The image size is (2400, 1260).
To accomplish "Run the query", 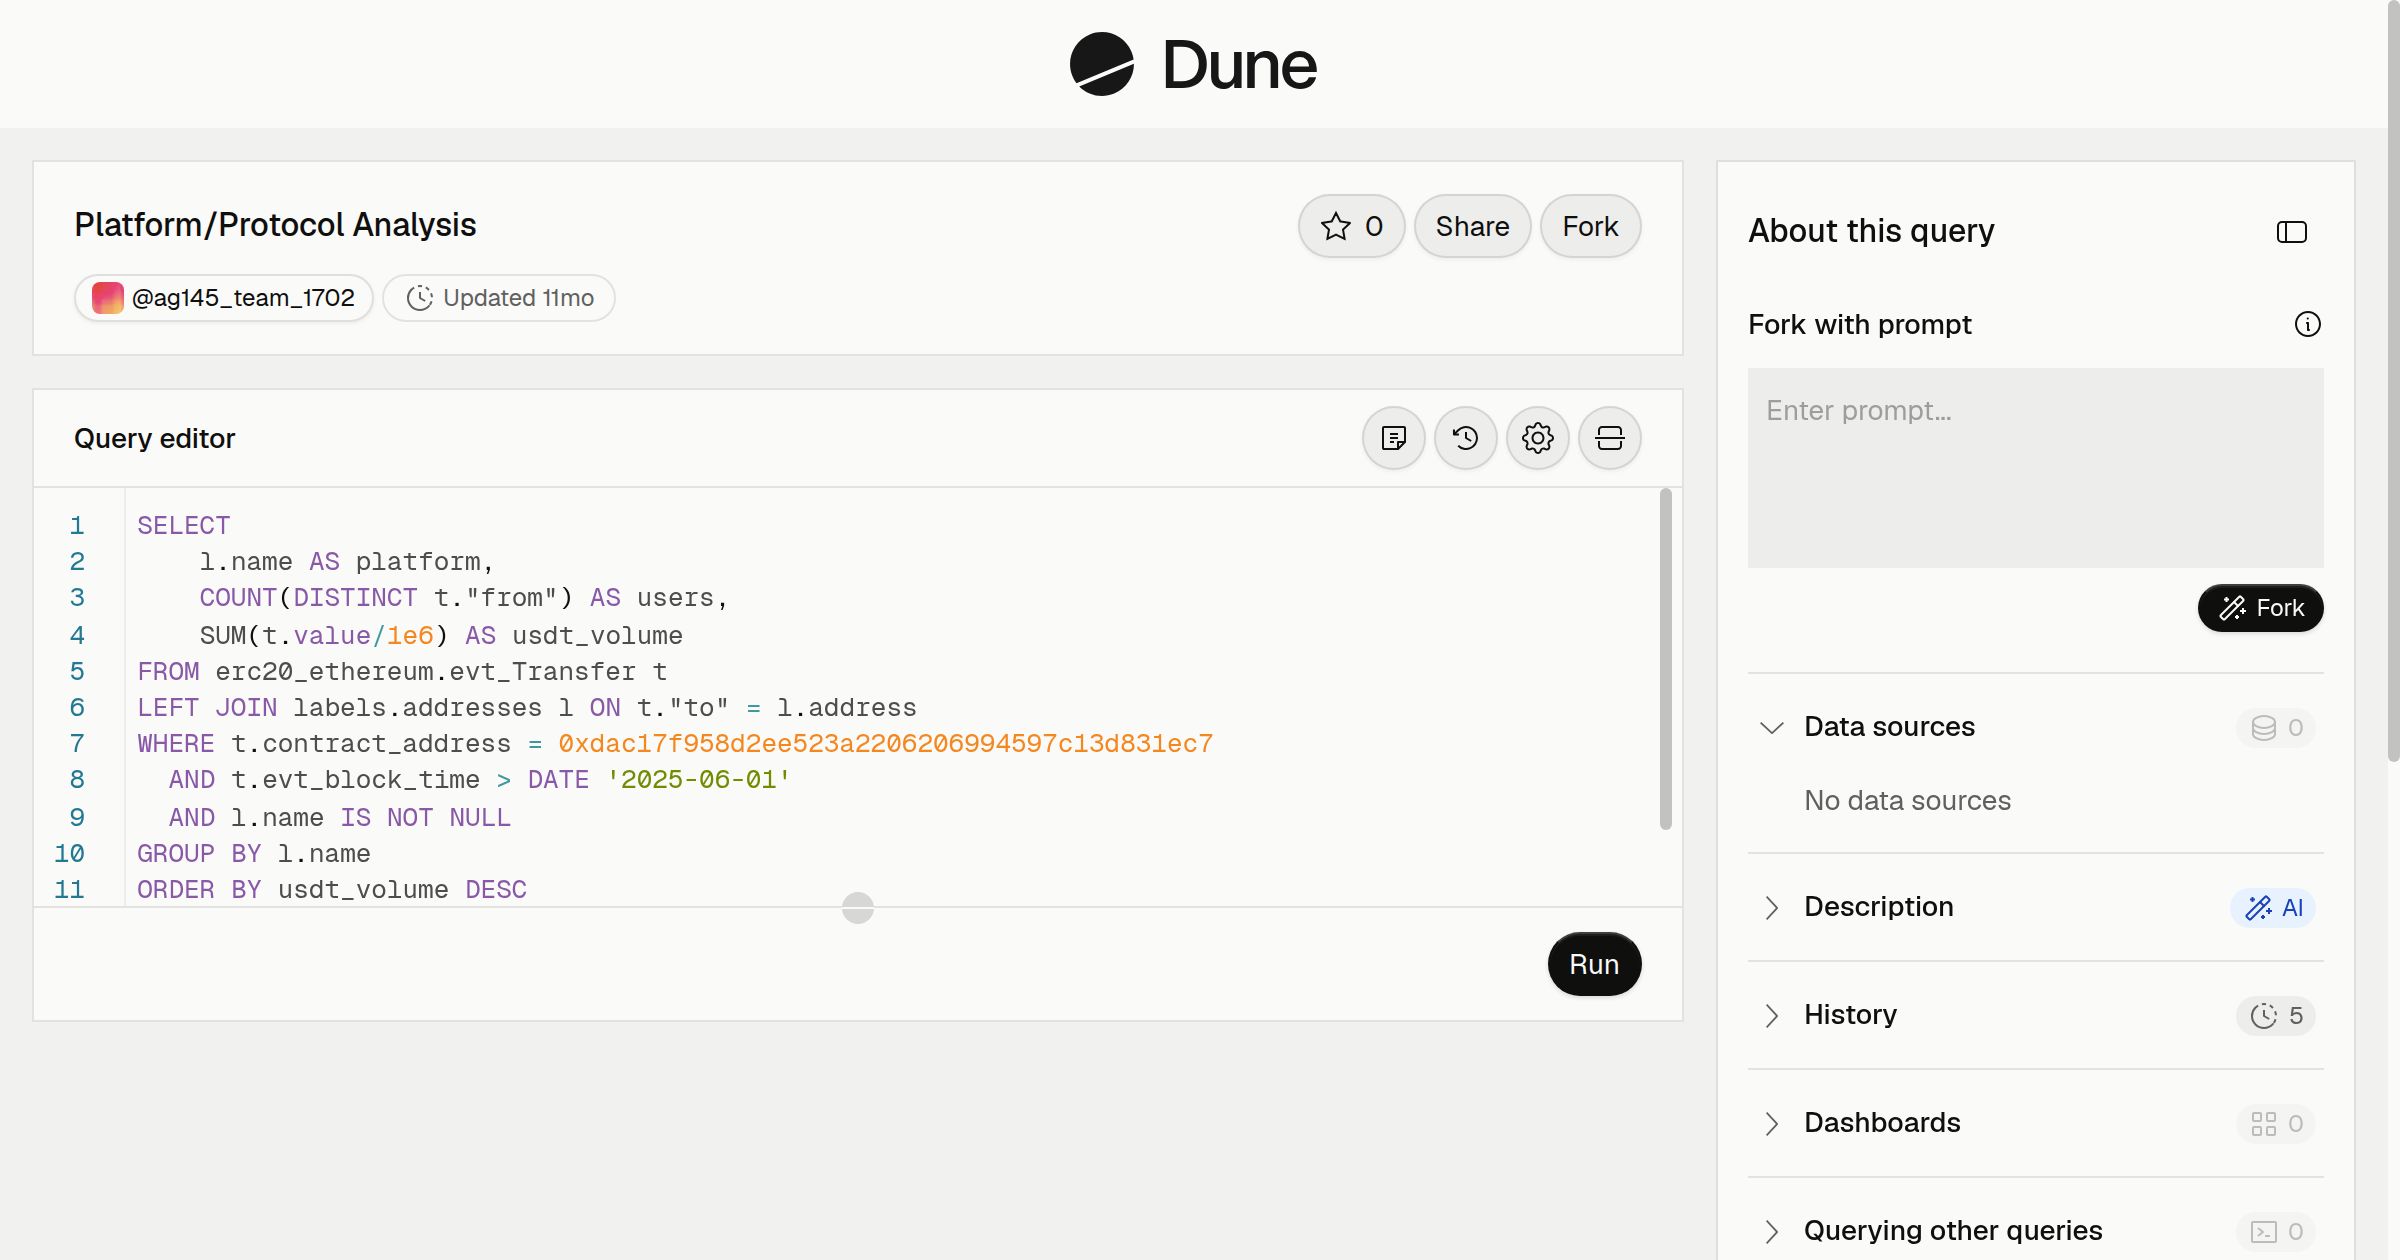I will (1594, 964).
